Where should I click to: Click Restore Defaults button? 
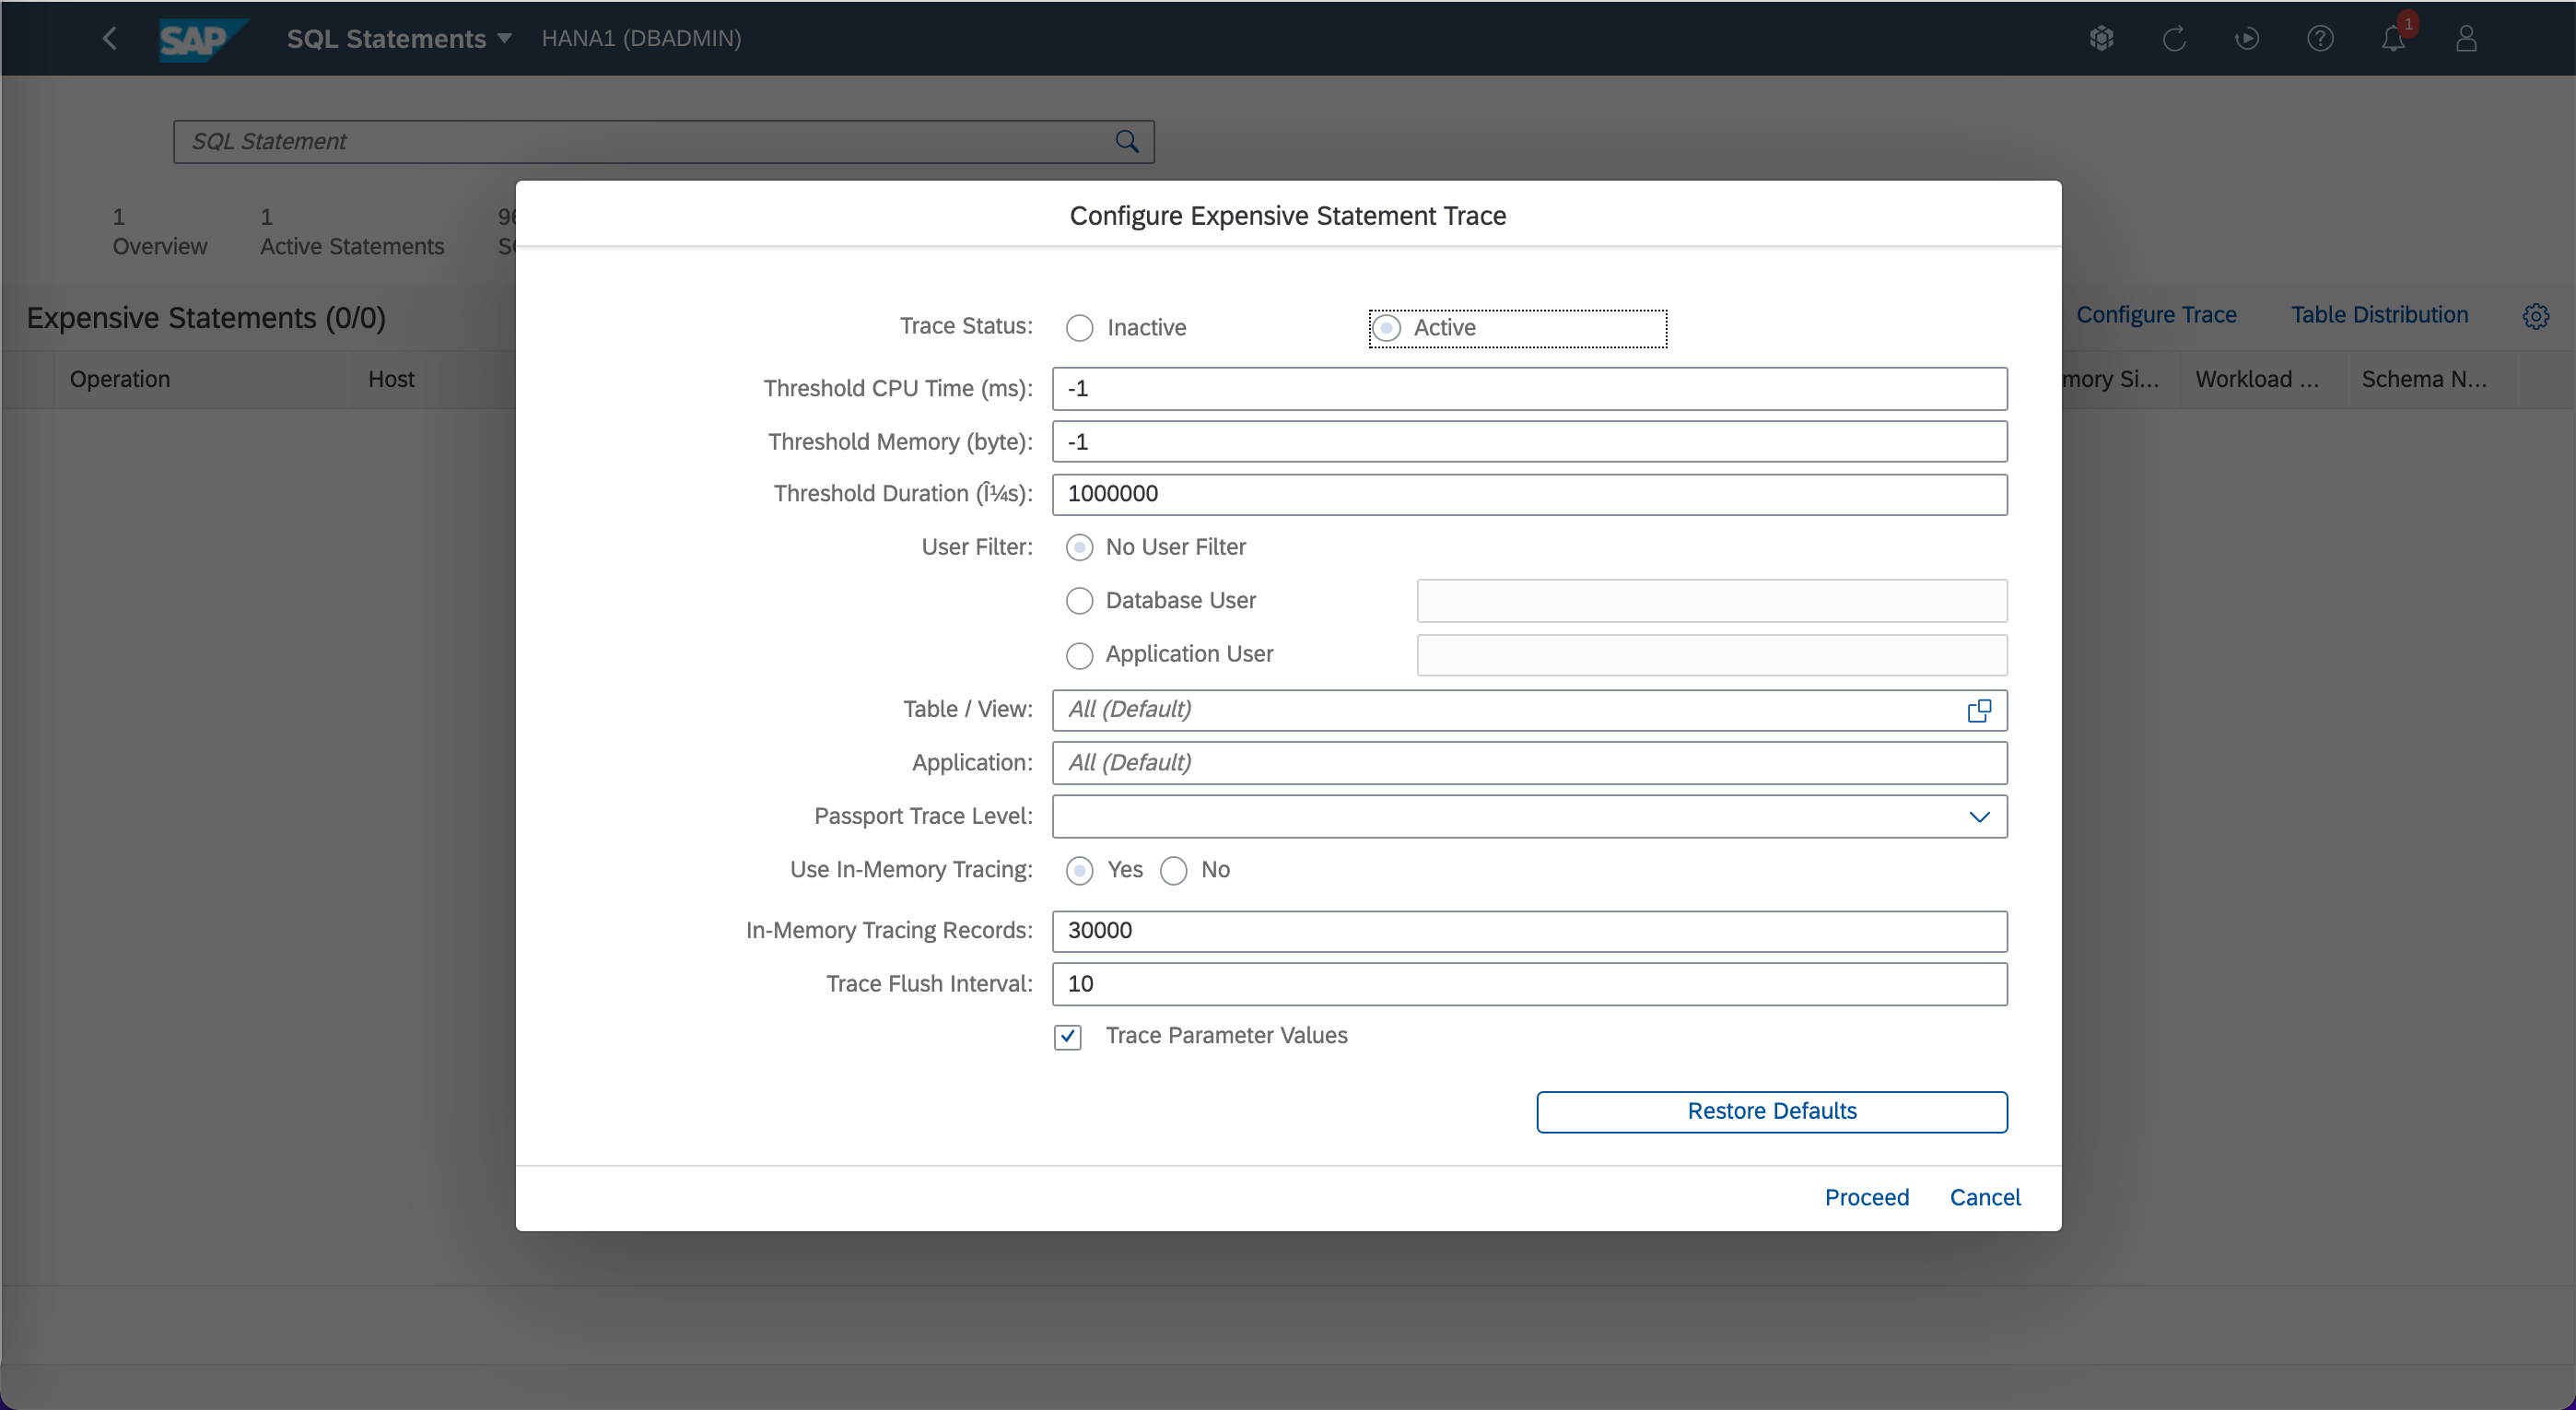pyautogui.click(x=1771, y=1111)
